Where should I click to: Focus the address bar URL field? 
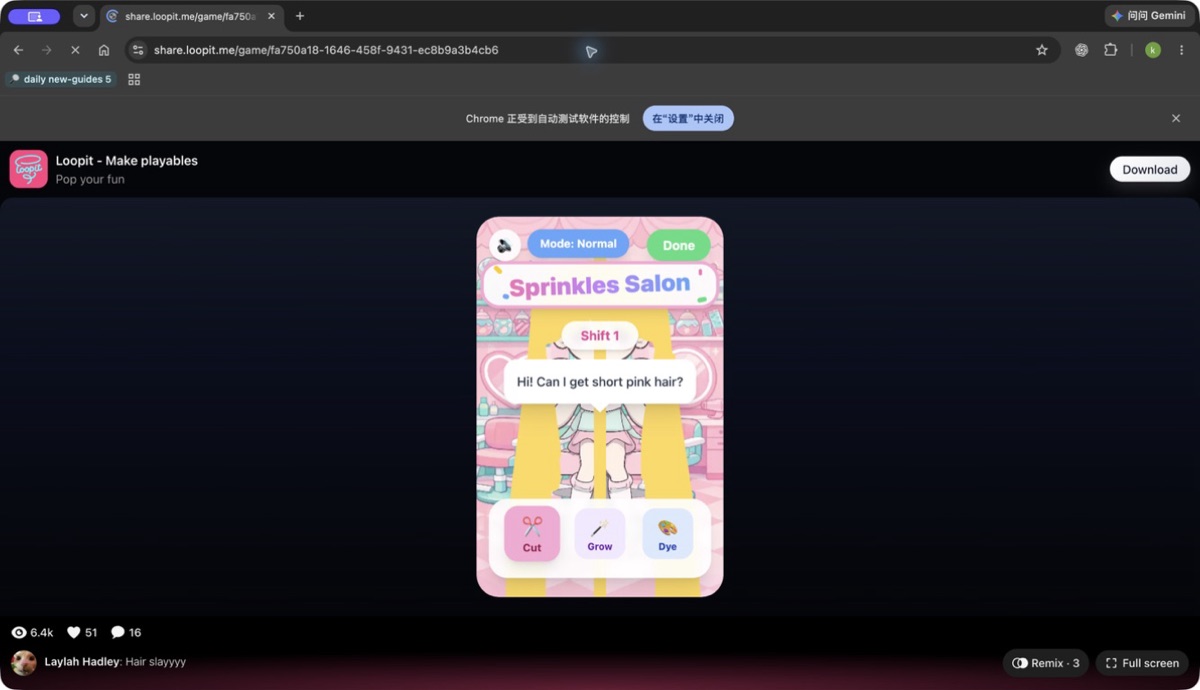(592, 50)
